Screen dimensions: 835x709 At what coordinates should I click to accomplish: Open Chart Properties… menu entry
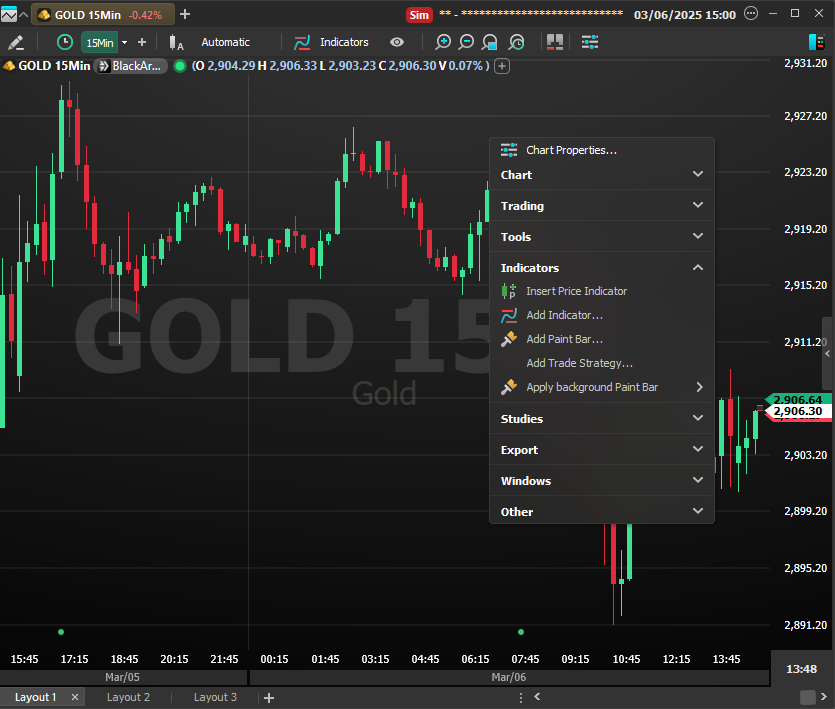click(x=571, y=150)
